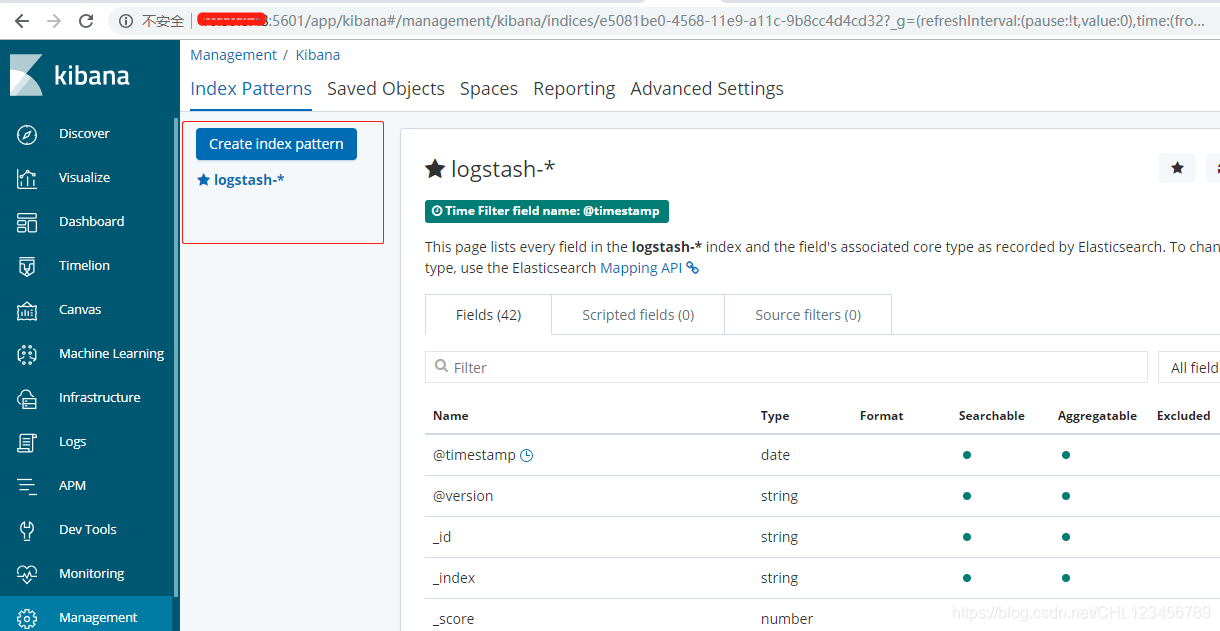Image resolution: width=1220 pixels, height=631 pixels.
Task: Click Kibana breadcrumb link
Action: click(318, 55)
